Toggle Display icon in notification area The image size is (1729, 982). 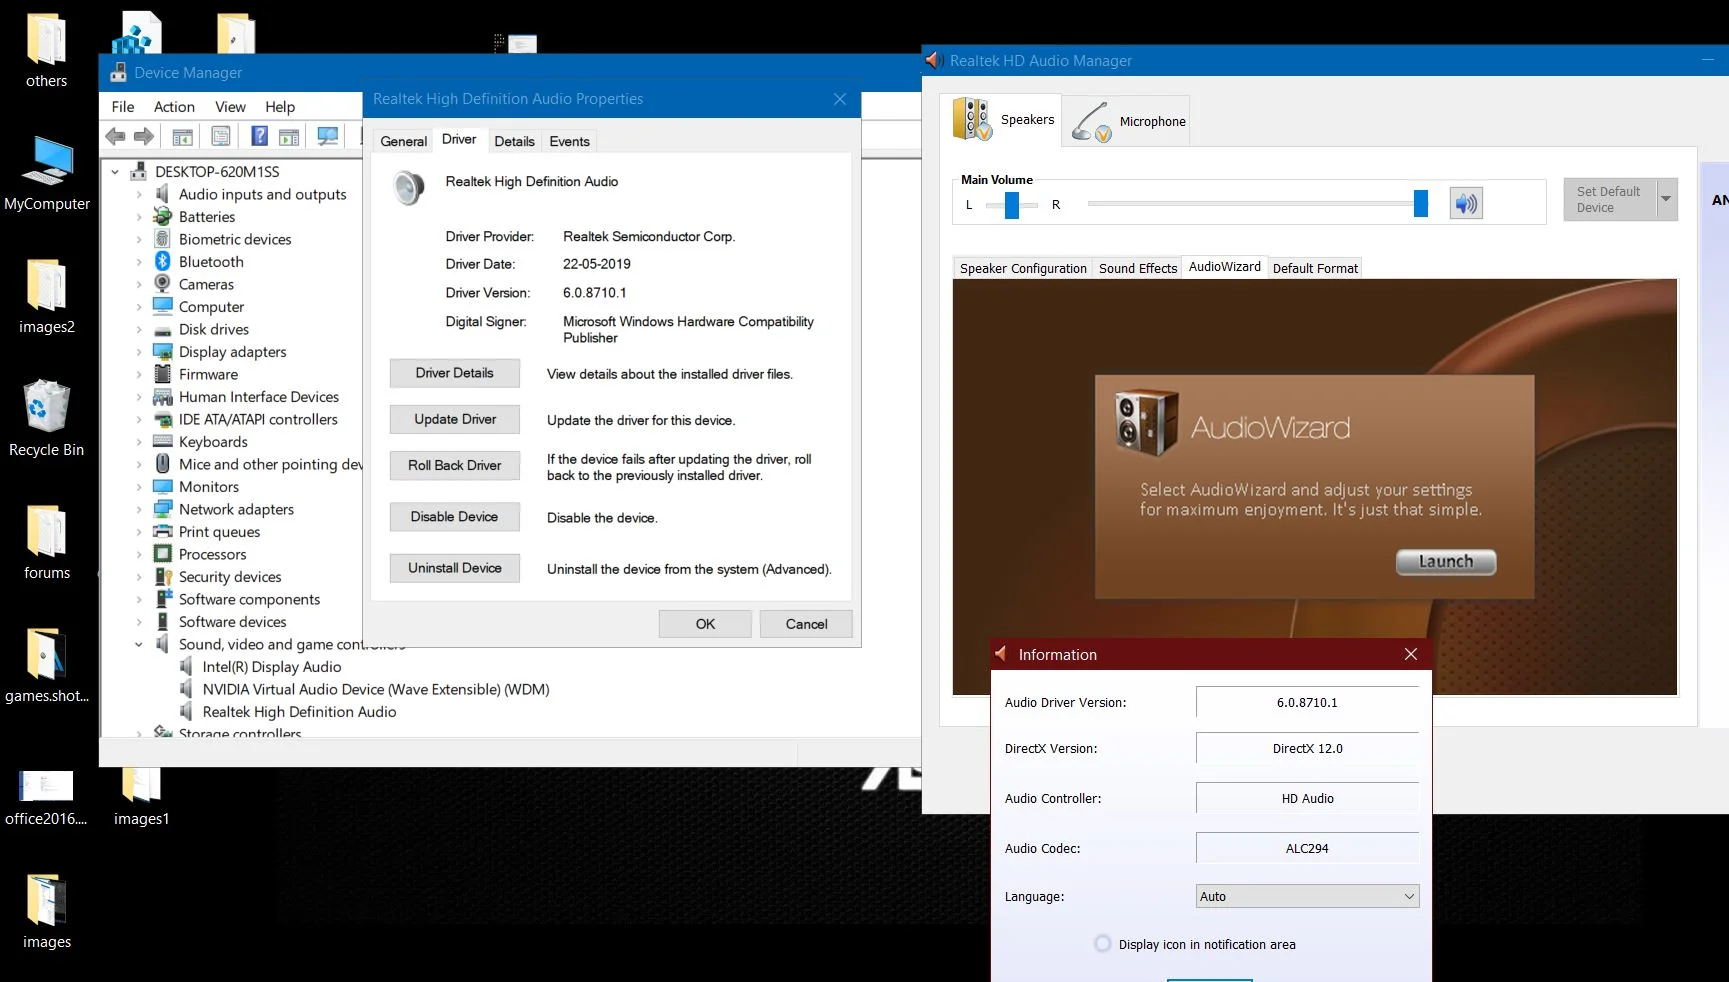tap(1103, 944)
